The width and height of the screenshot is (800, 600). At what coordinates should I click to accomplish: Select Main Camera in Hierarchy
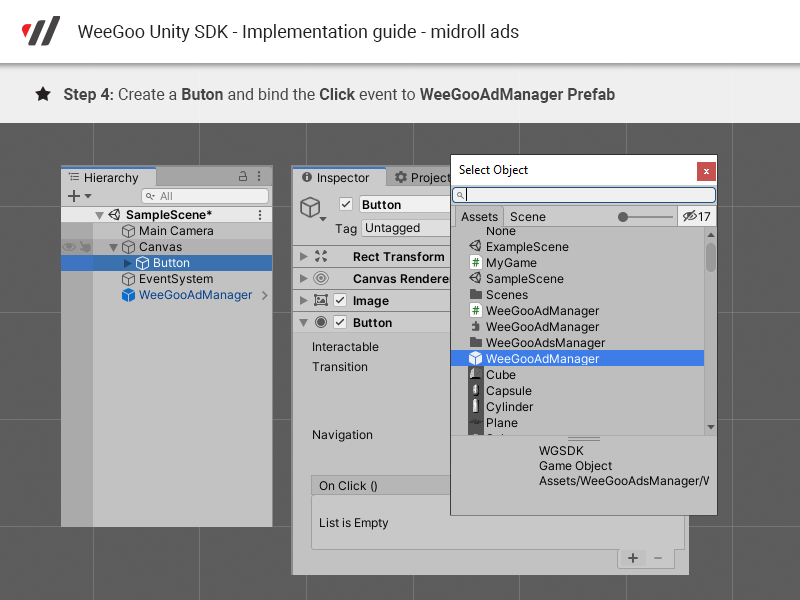(x=176, y=231)
